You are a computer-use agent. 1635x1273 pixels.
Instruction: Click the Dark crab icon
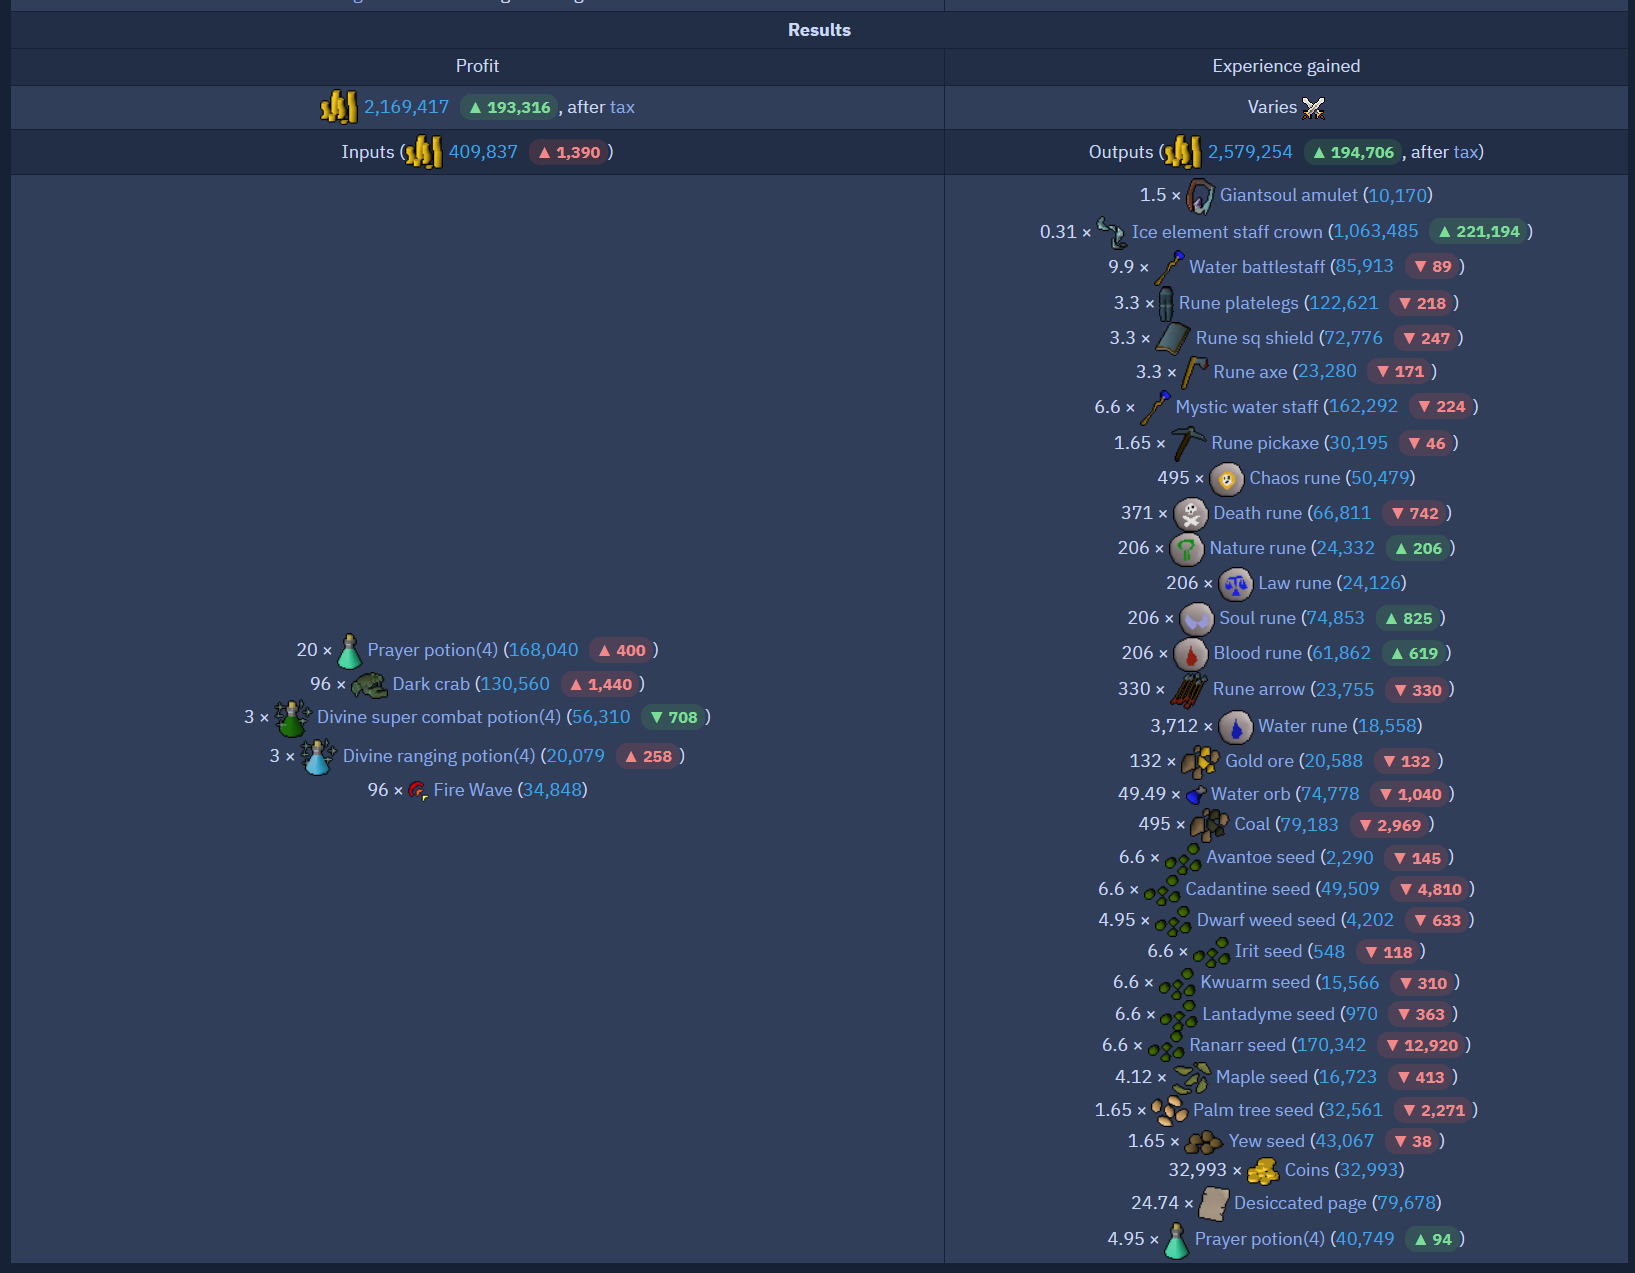click(369, 685)
